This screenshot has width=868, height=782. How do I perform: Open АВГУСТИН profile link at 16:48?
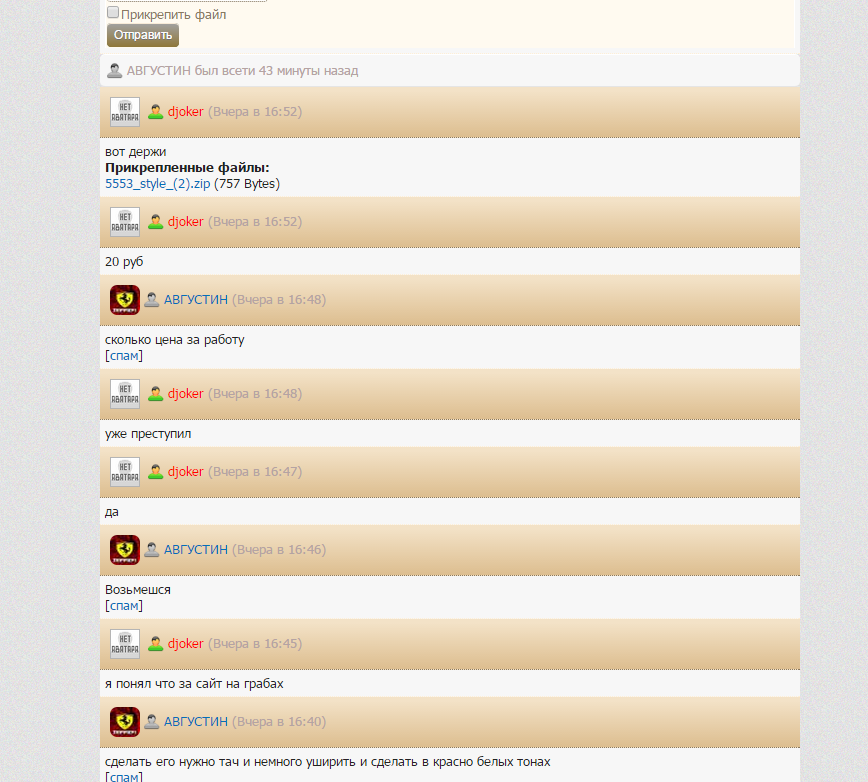tap(196, 300)
